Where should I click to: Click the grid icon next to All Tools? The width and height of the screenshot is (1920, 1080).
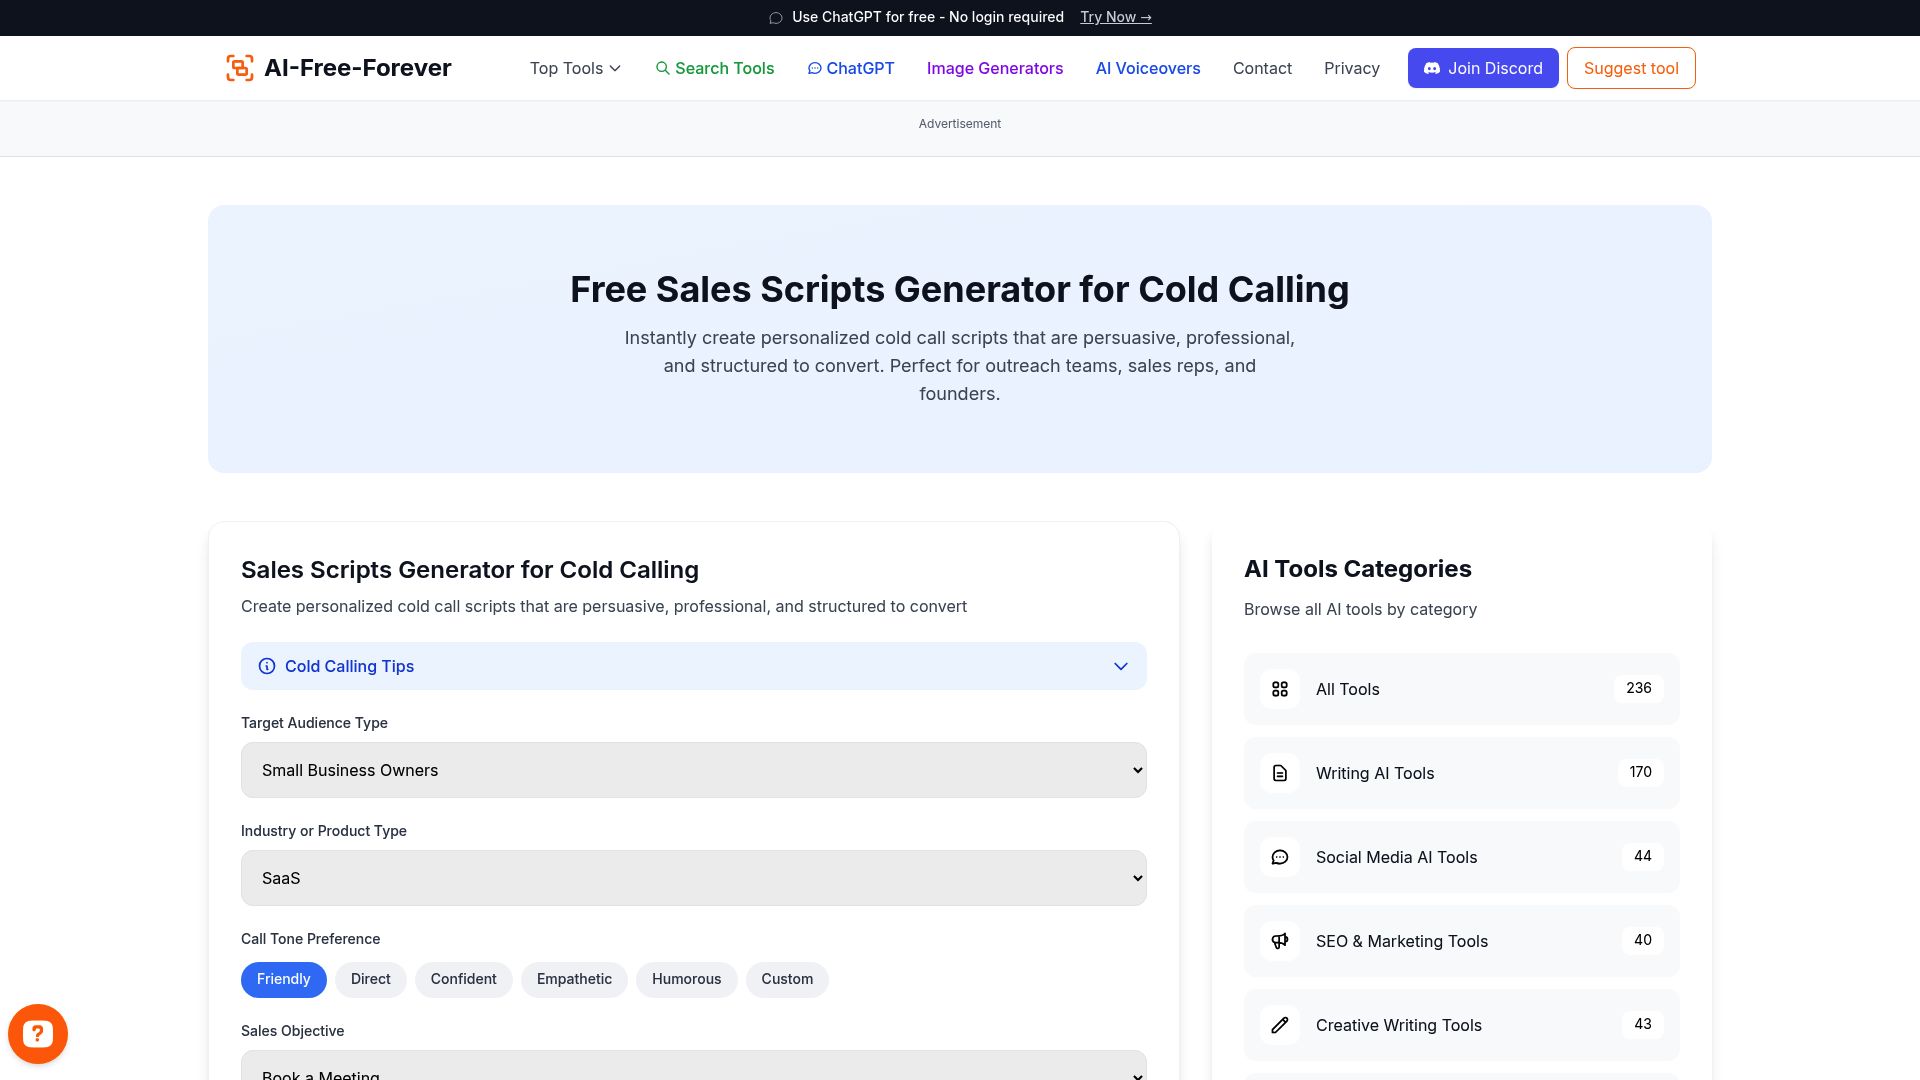[1279, 689]
